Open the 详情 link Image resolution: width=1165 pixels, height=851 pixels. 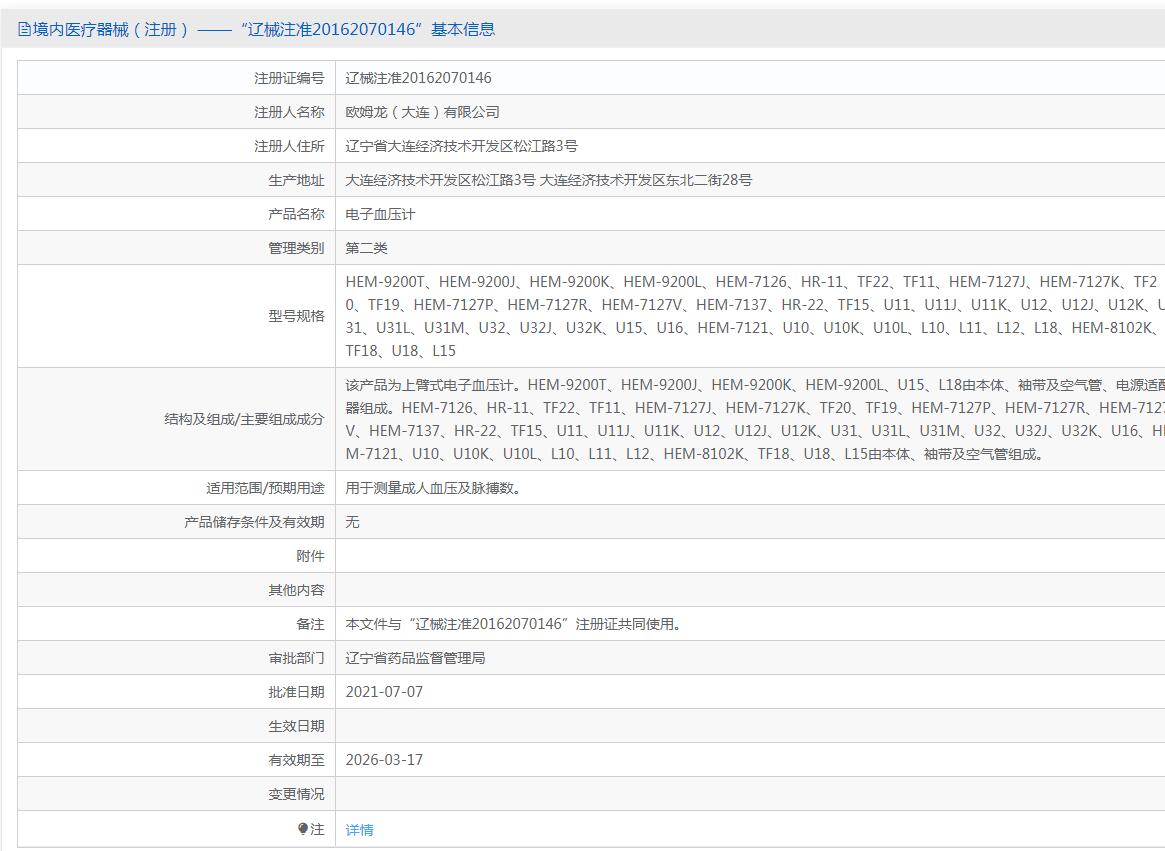click(360, 829)
